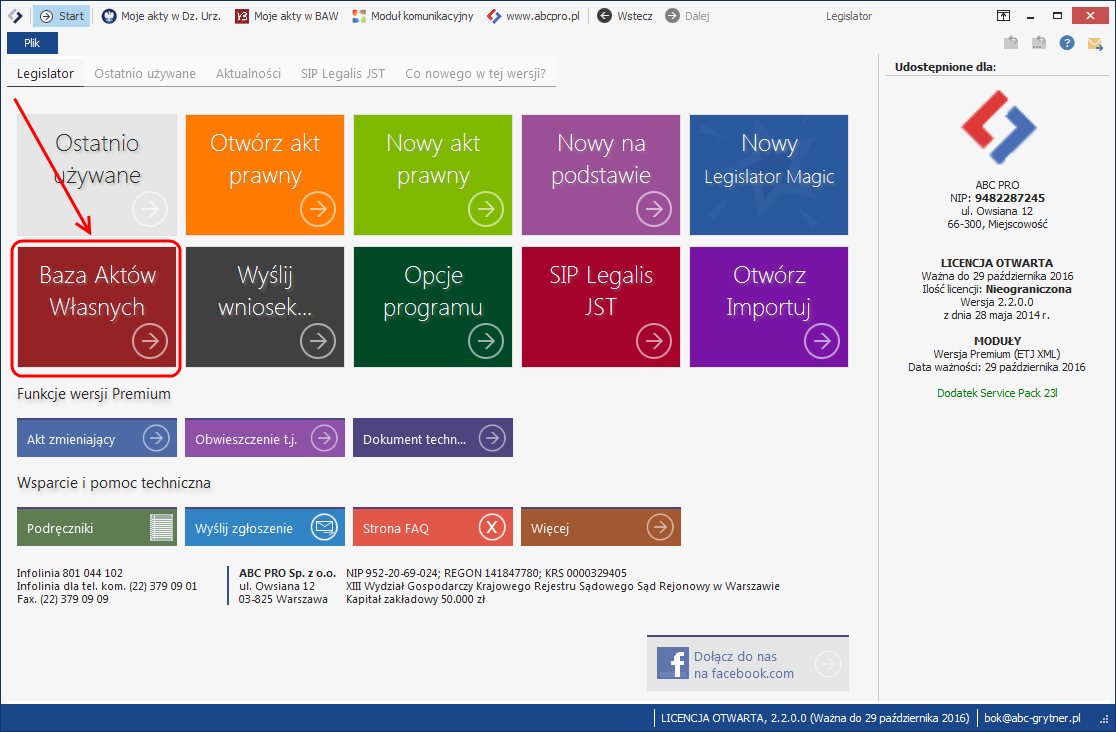Switch to the Ostatnio używane tab
Viewport: 1116px width, 732px height.
145,73
